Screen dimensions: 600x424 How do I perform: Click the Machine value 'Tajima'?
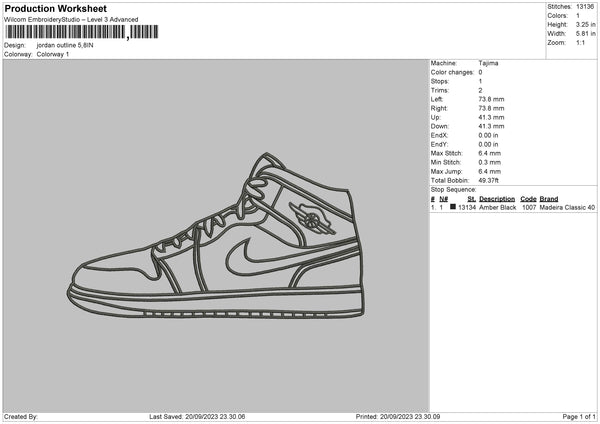488,63
